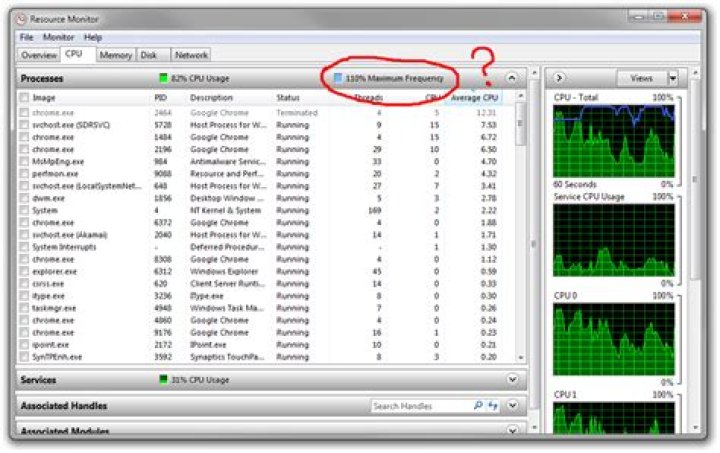Click the Resource Monitor title bar icon
Image resolution: width=720 pixels, height=453 pixels.
click(x=21, y=19)
